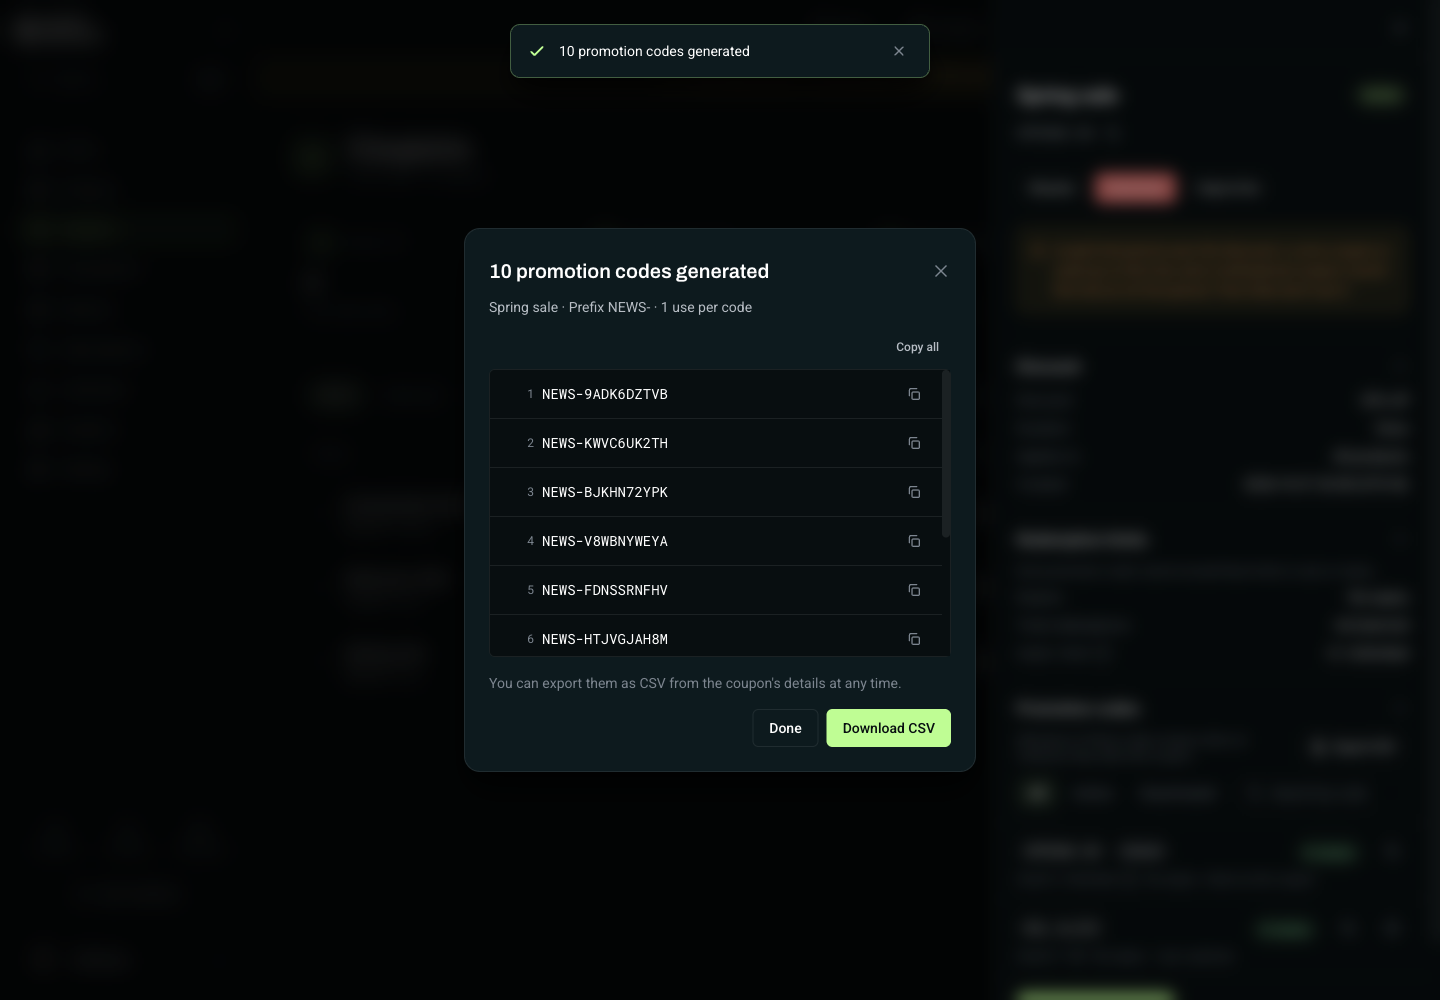The width and height of the screenshot is (1440, 1000).
Task: Select the text NEWS-HTJVGJAH8M
Action: (605, 639)
